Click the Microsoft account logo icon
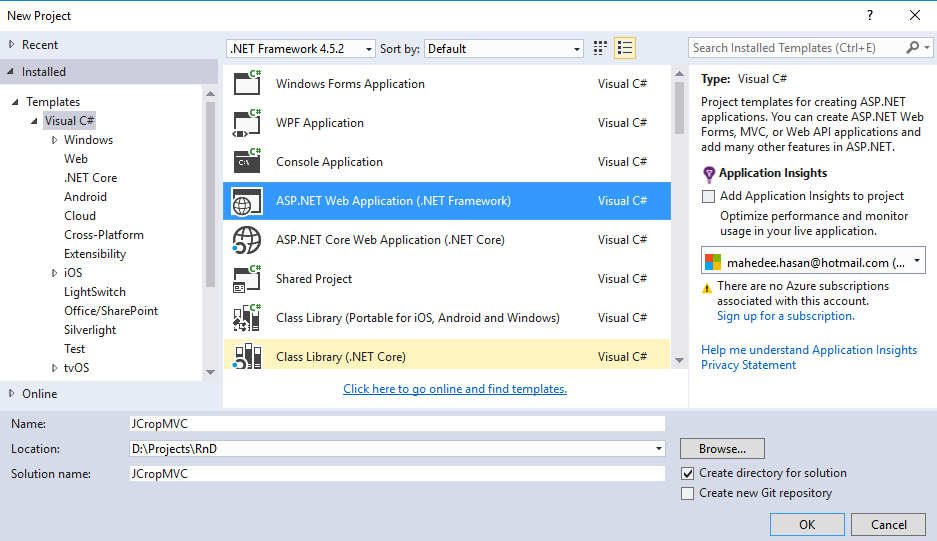The width and height of the screenshot is (937, 541). pos(713,262)
